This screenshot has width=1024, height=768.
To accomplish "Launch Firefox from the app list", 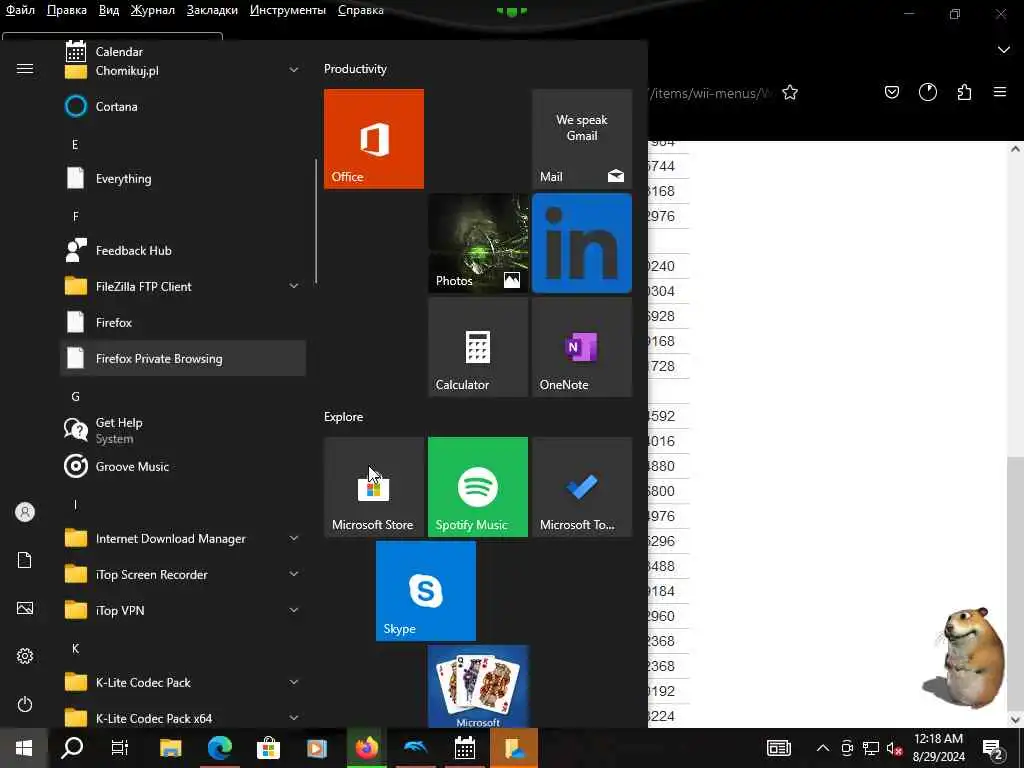I will tap(183, 322).
